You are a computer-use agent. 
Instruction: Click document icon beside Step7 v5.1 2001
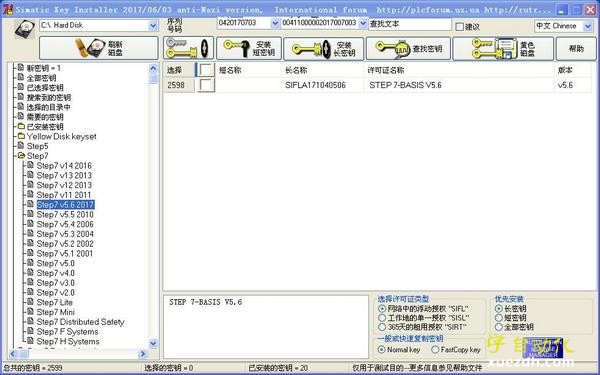pyautogui.click(x=30, y=253)
